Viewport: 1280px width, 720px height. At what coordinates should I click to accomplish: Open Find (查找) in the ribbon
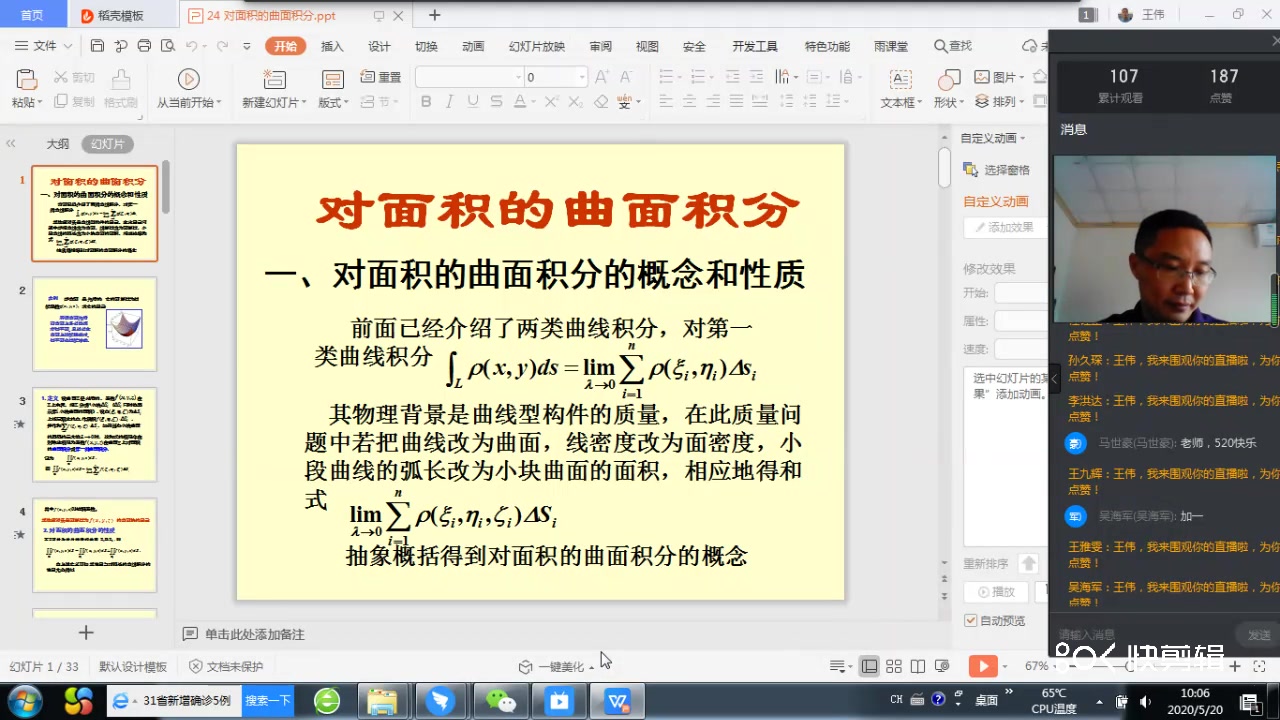[952, 45]
